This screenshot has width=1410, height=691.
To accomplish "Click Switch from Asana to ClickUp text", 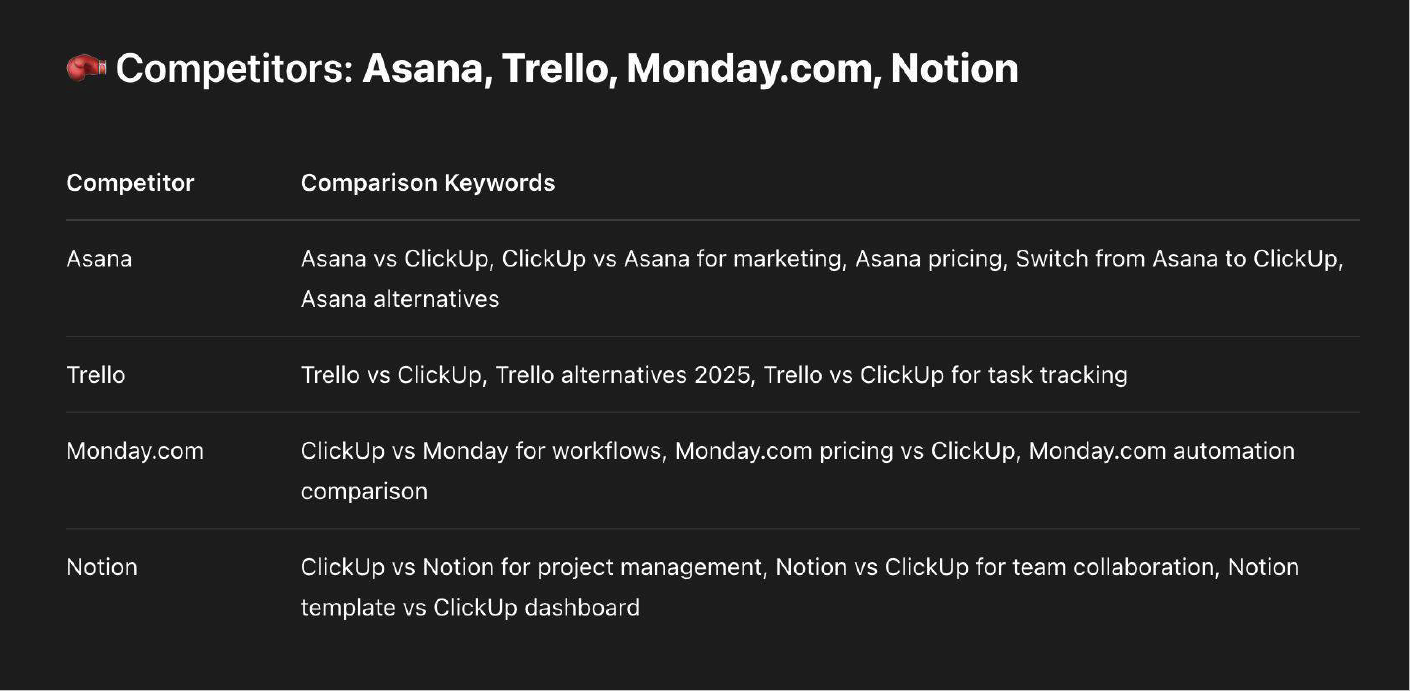I will pyautogui.click(x=1176, y=258).
